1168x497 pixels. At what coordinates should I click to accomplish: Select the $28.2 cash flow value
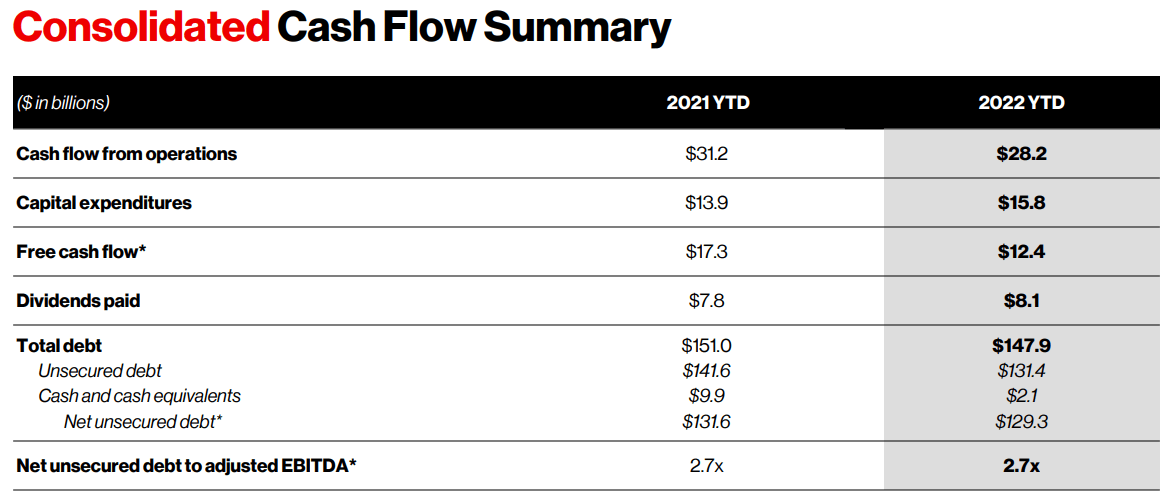tap(1021, 154)
